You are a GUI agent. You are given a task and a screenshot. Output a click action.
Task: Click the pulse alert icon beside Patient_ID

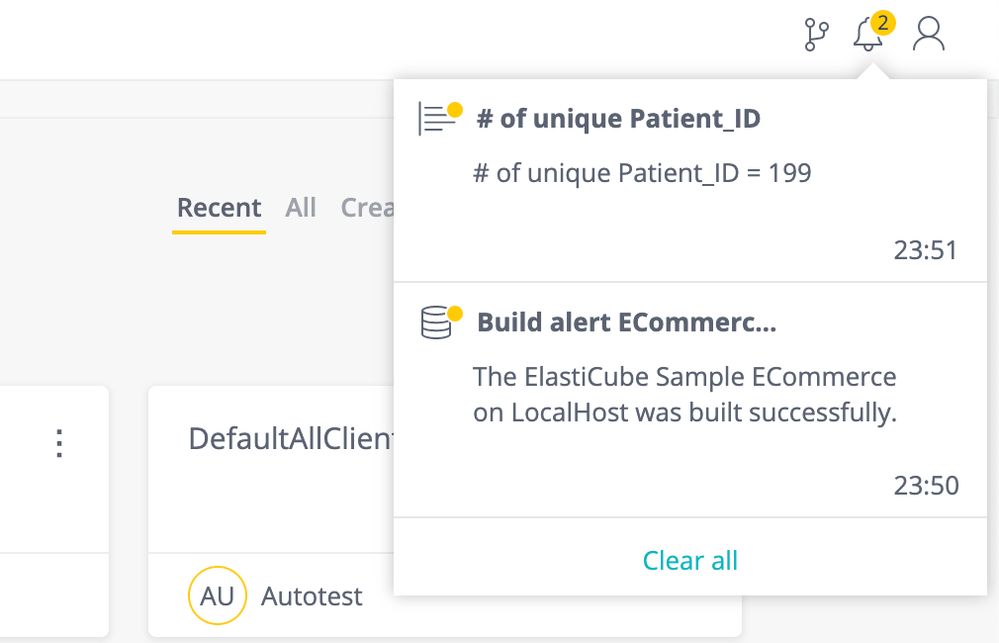point(435,120)
